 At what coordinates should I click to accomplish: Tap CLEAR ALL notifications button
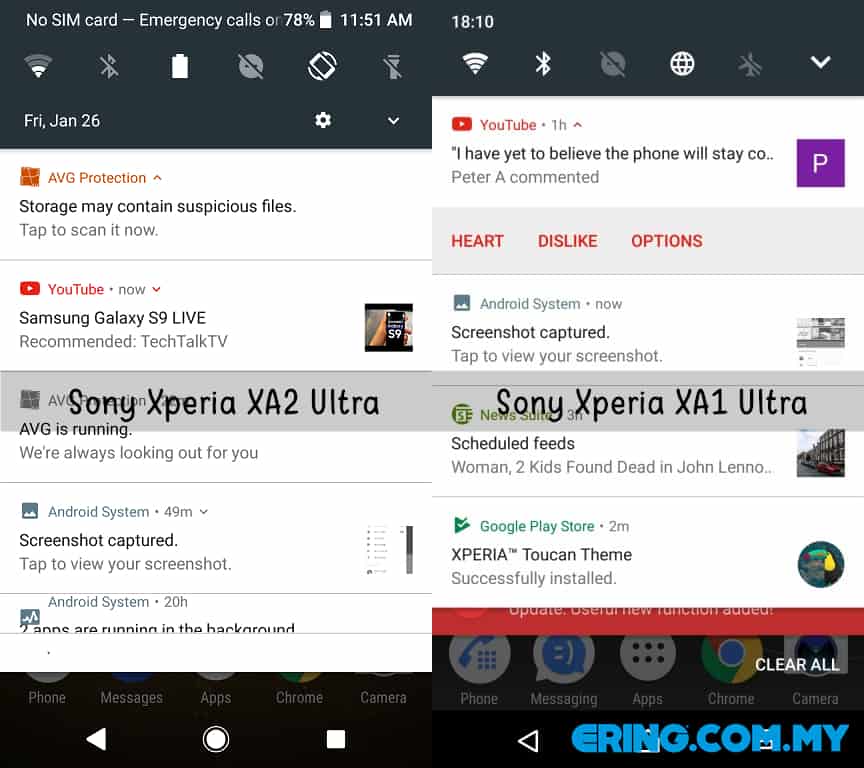797,665
